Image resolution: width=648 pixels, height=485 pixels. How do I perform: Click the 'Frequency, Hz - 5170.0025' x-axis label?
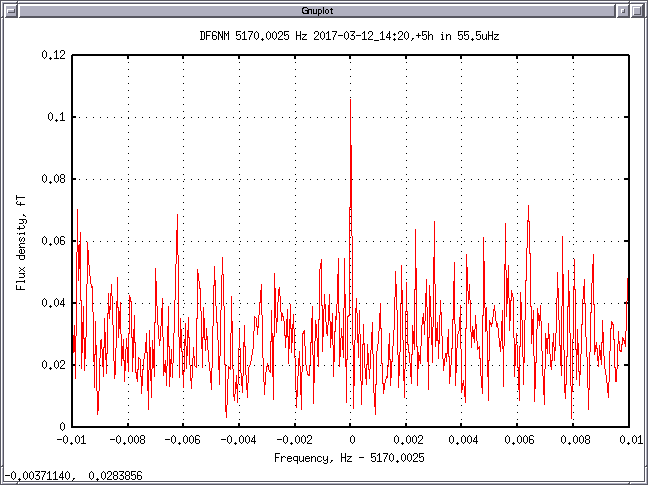pyautogui.click(x=350, y=457)
